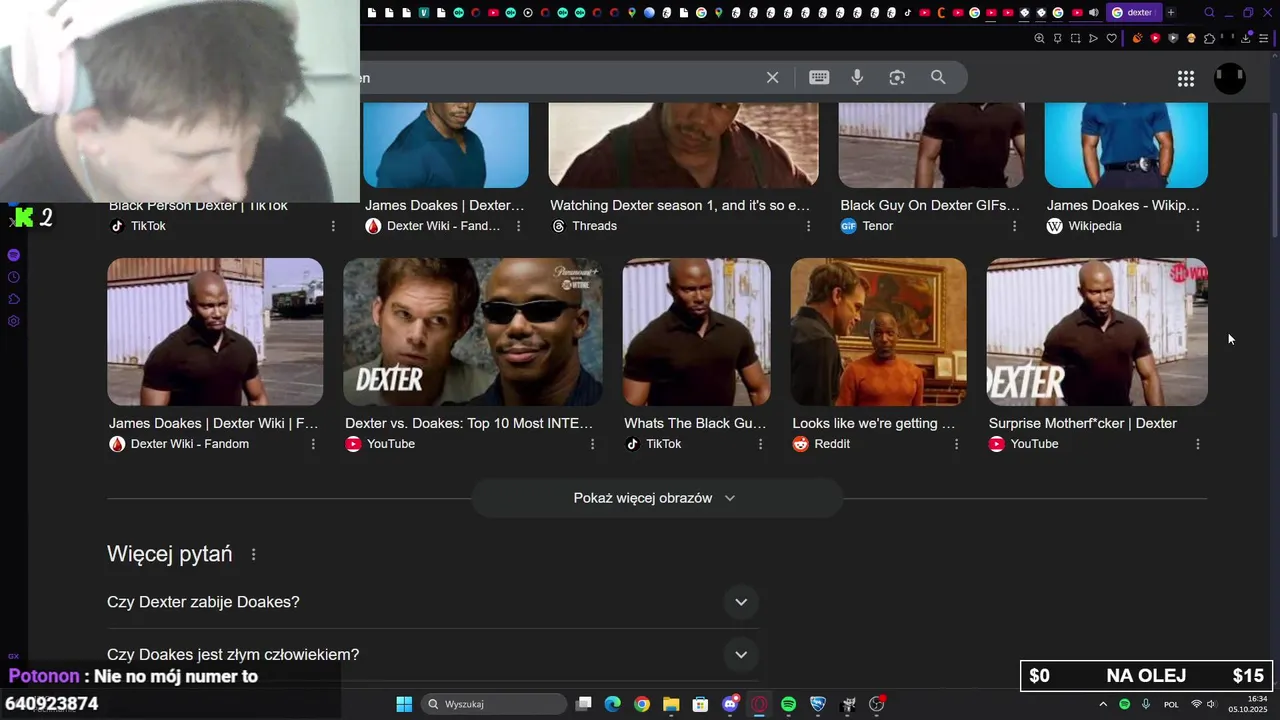Open 'Surprise Motherf*cker | Dexter' link
The height and width of the screenshot is (720, 1280).
click(1083, 423)
